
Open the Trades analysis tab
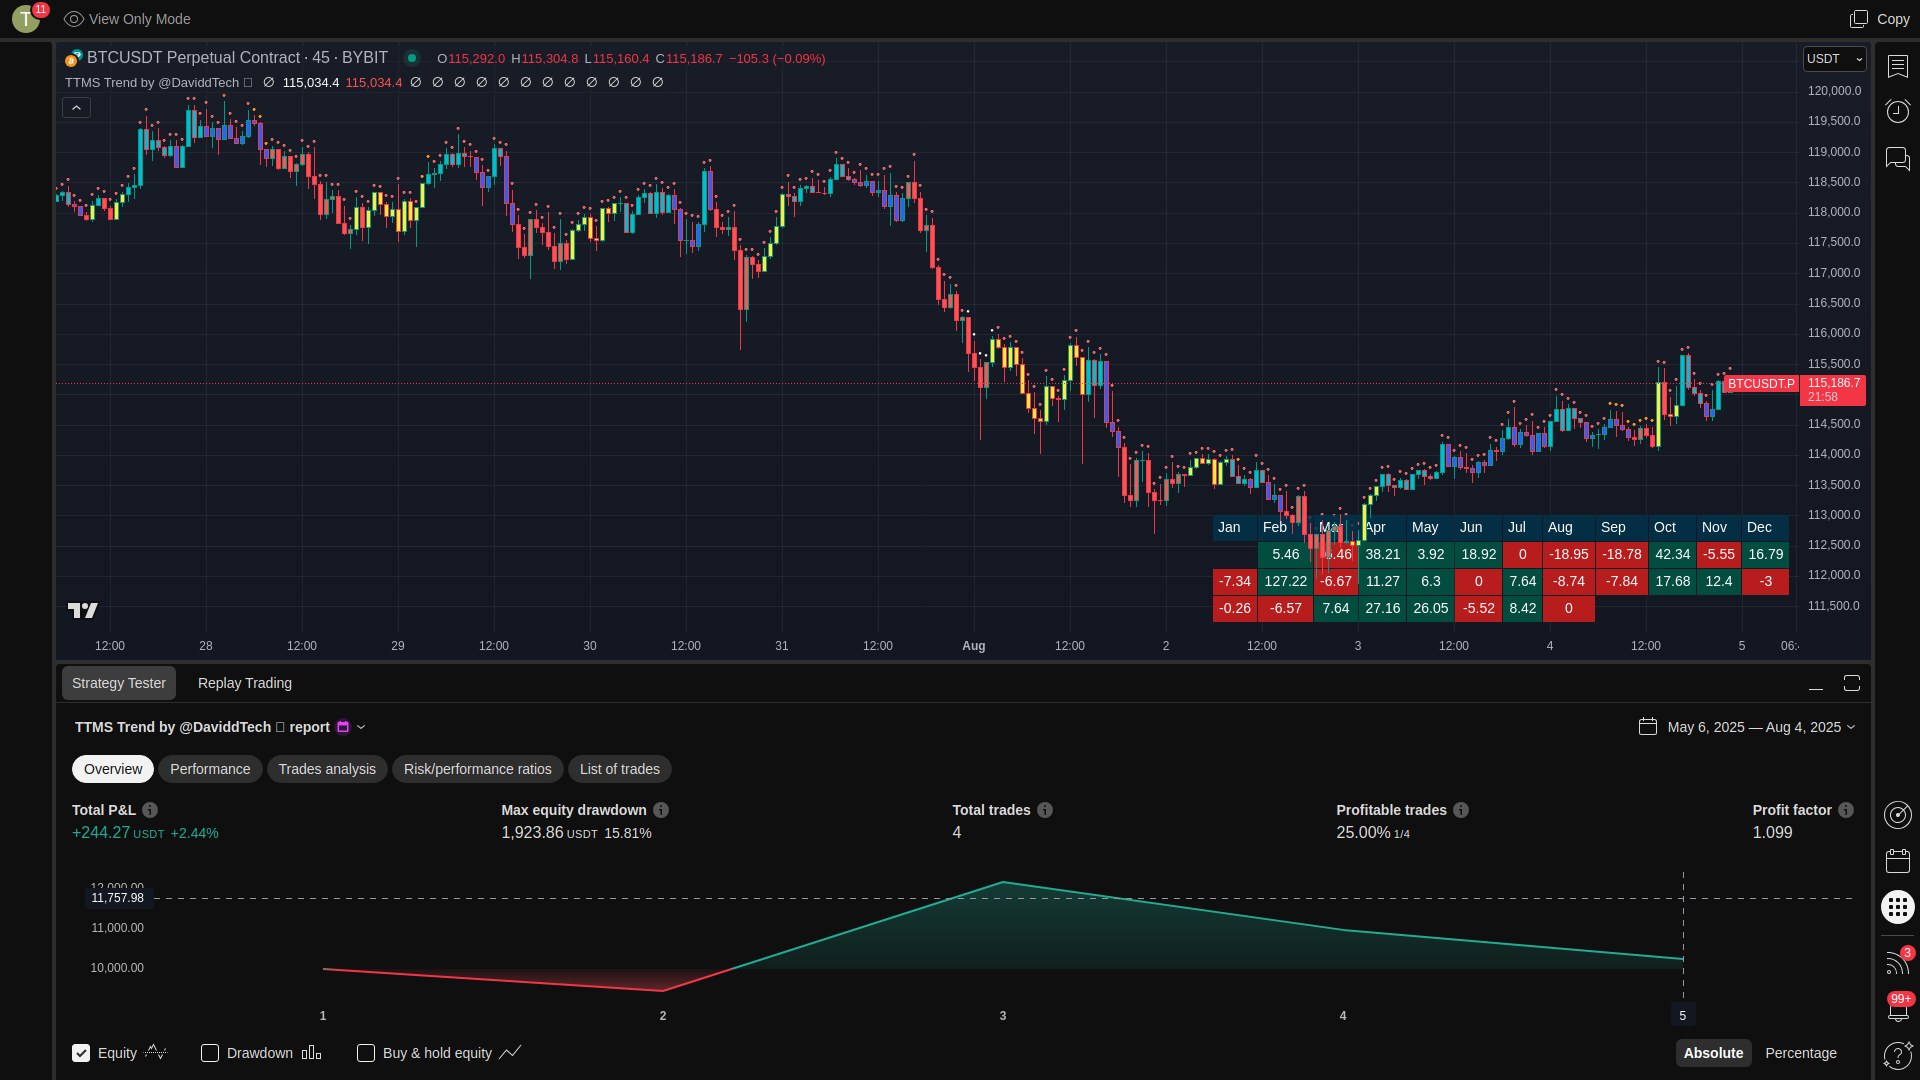(327, 769)
